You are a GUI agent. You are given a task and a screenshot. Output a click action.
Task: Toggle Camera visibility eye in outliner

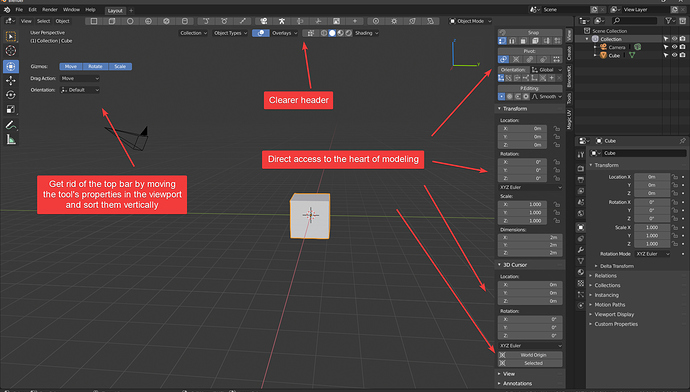(675, 47)
